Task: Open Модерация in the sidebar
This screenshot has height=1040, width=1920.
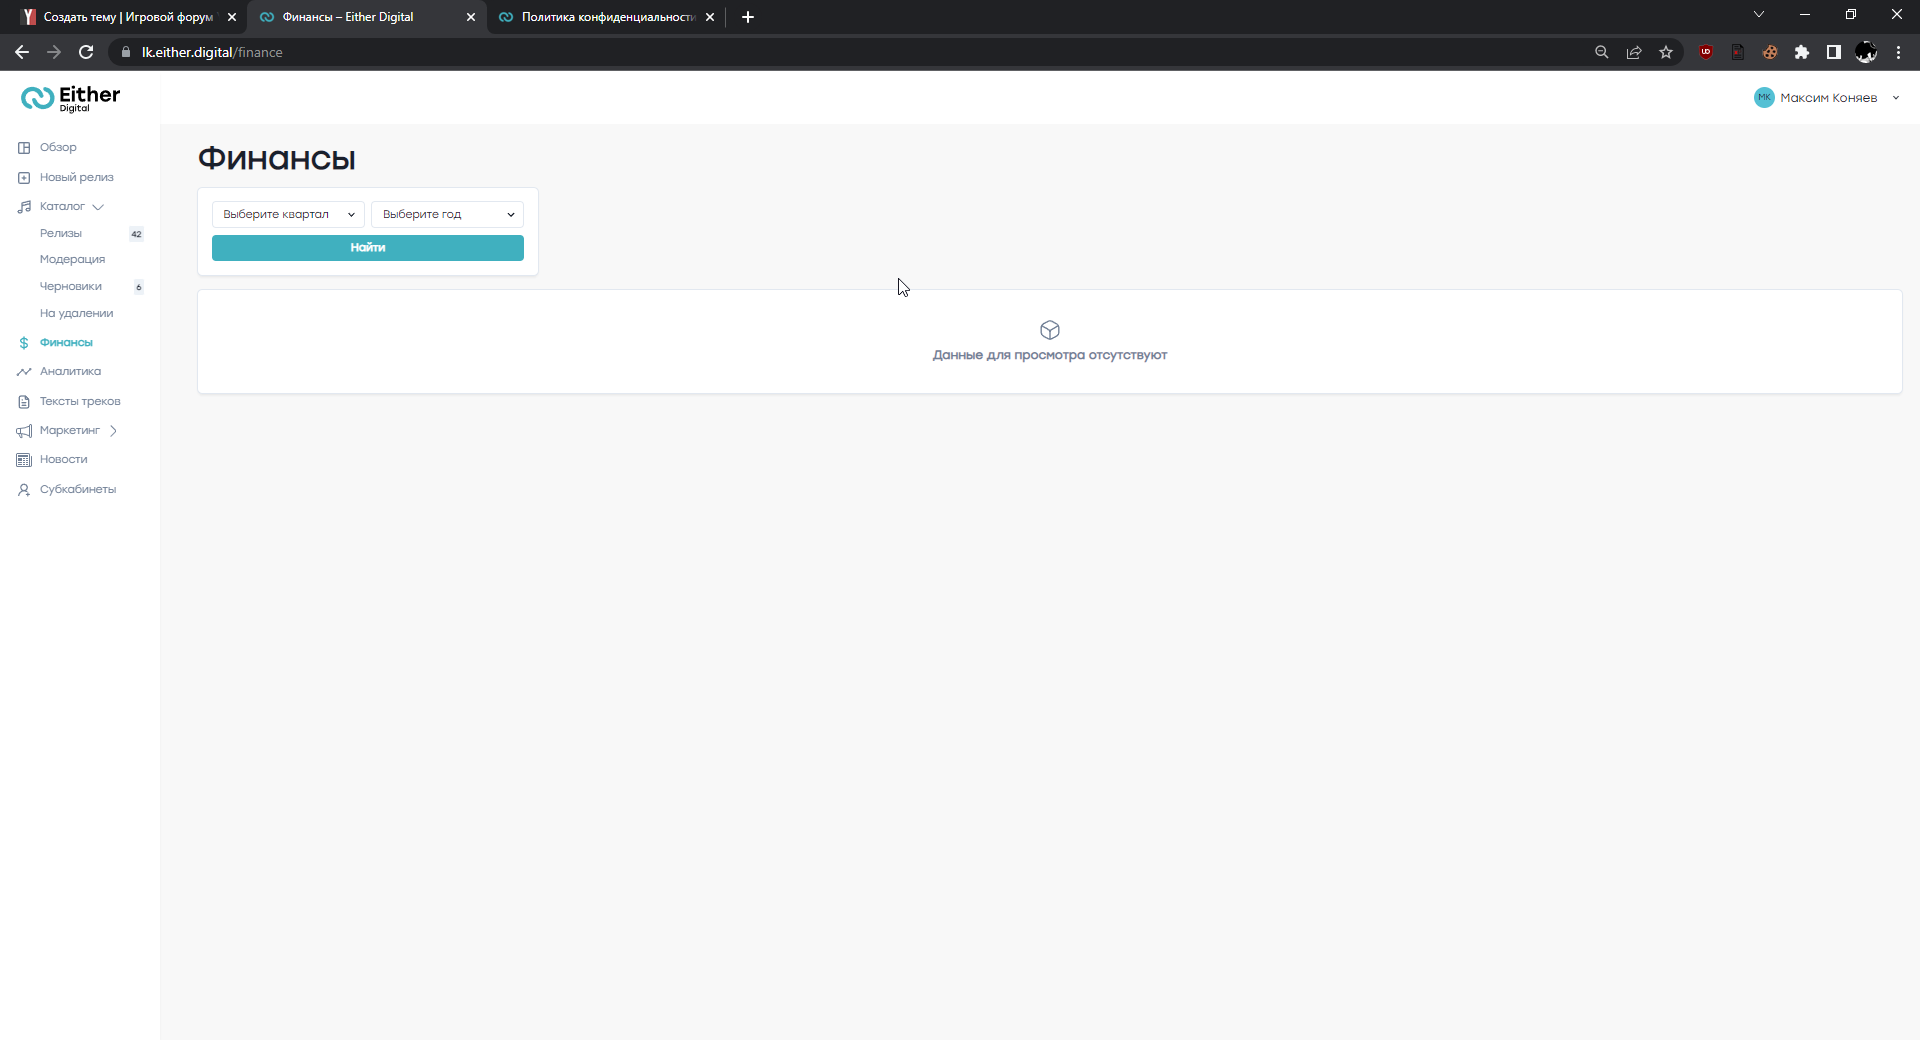Action: tap(72, 260)
